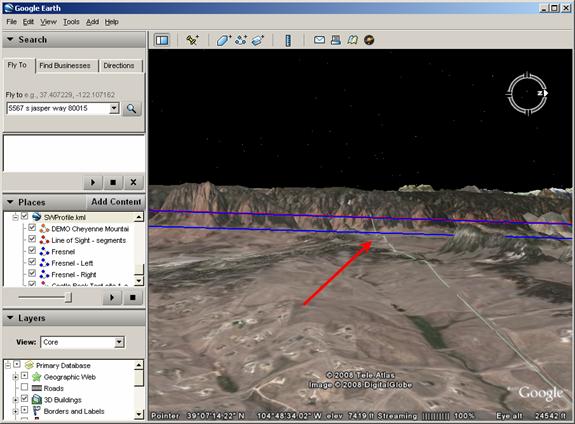
Task: Uncheck Line of Sight - segments checkbox
Action: tap(32, 239)
